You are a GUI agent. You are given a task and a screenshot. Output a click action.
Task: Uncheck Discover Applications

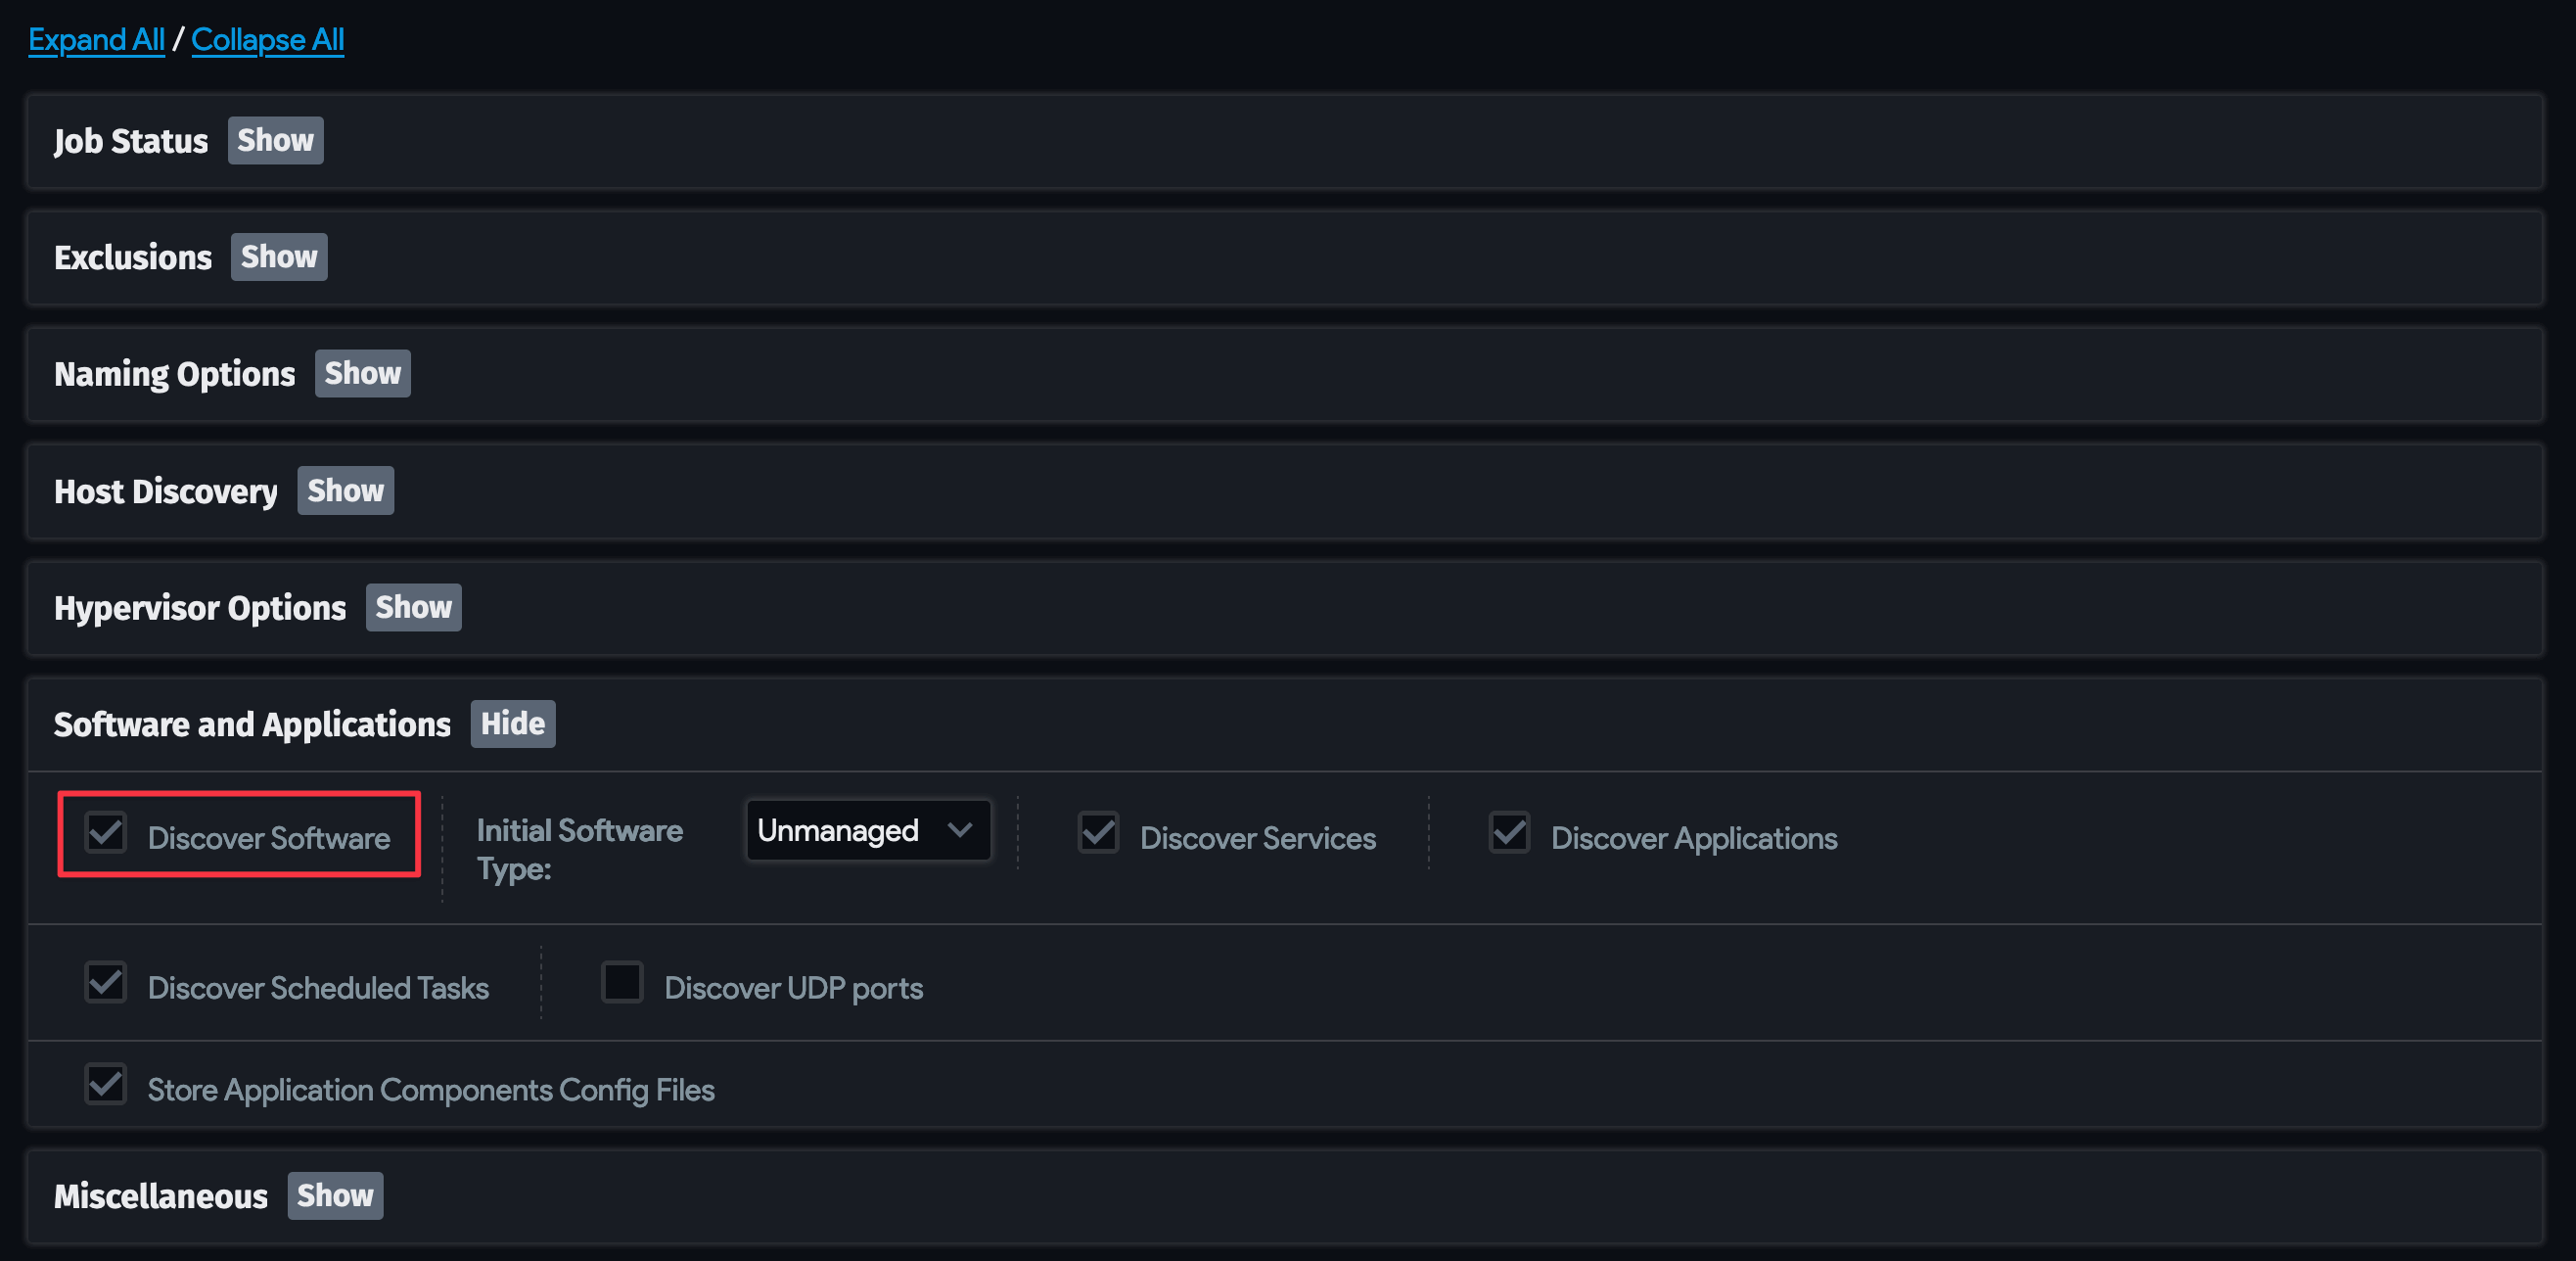pyautogui.click(x=1509, y=833)
